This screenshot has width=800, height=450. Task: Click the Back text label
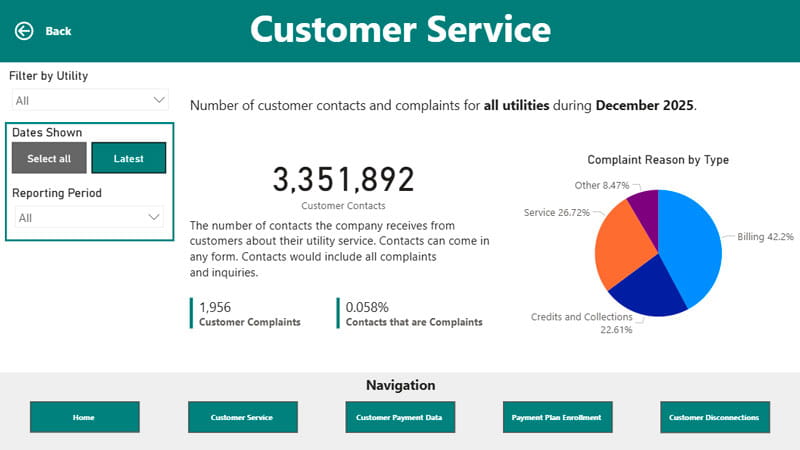tap(58, 31)
